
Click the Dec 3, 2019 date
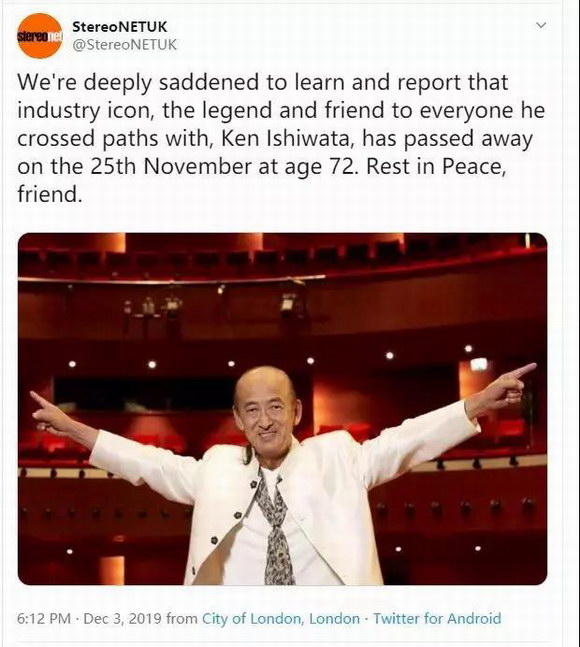coord(122,619)
